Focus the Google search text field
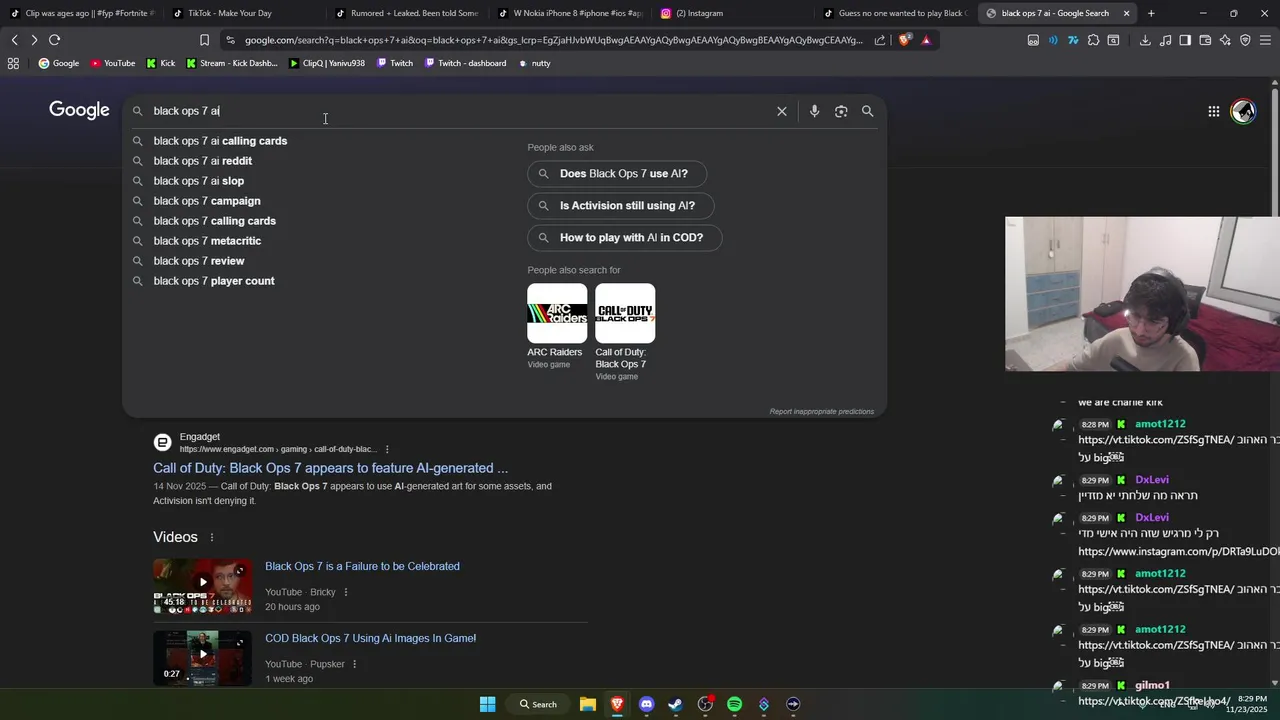 (x=460, y=111)
